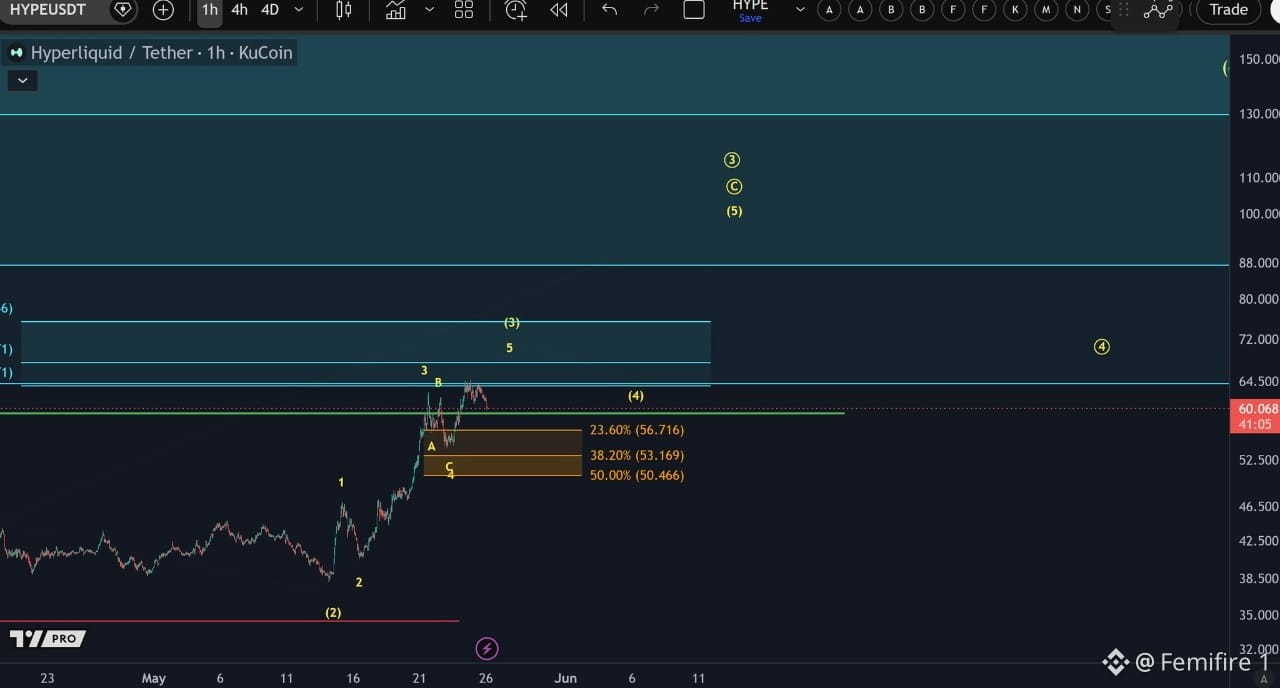Open the candlestick chart type selector

click(x=344, y=10)
